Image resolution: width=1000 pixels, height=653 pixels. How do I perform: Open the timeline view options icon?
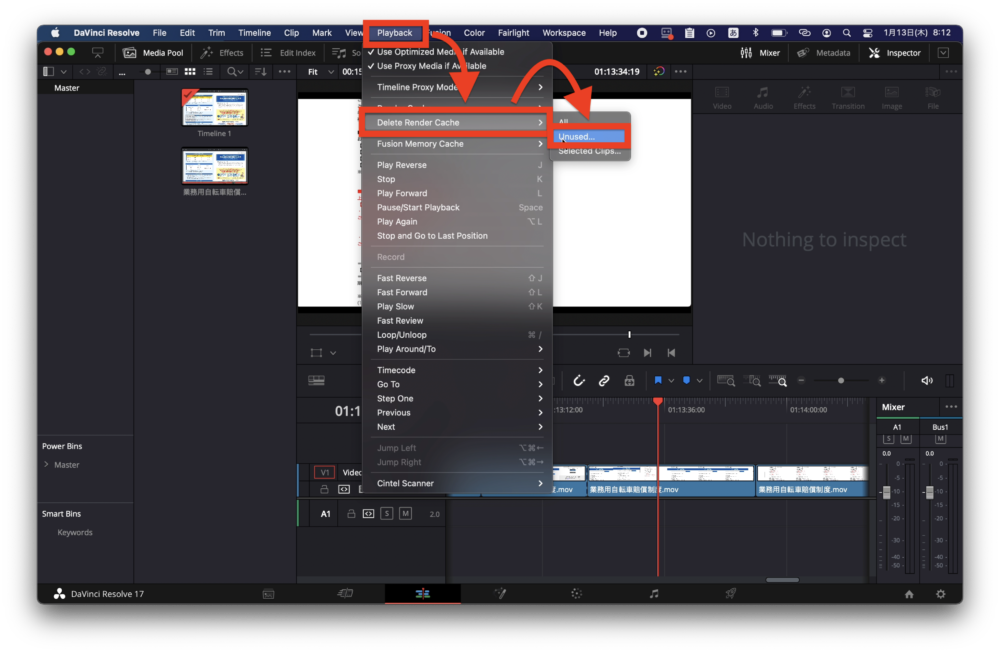click(316, 381)
